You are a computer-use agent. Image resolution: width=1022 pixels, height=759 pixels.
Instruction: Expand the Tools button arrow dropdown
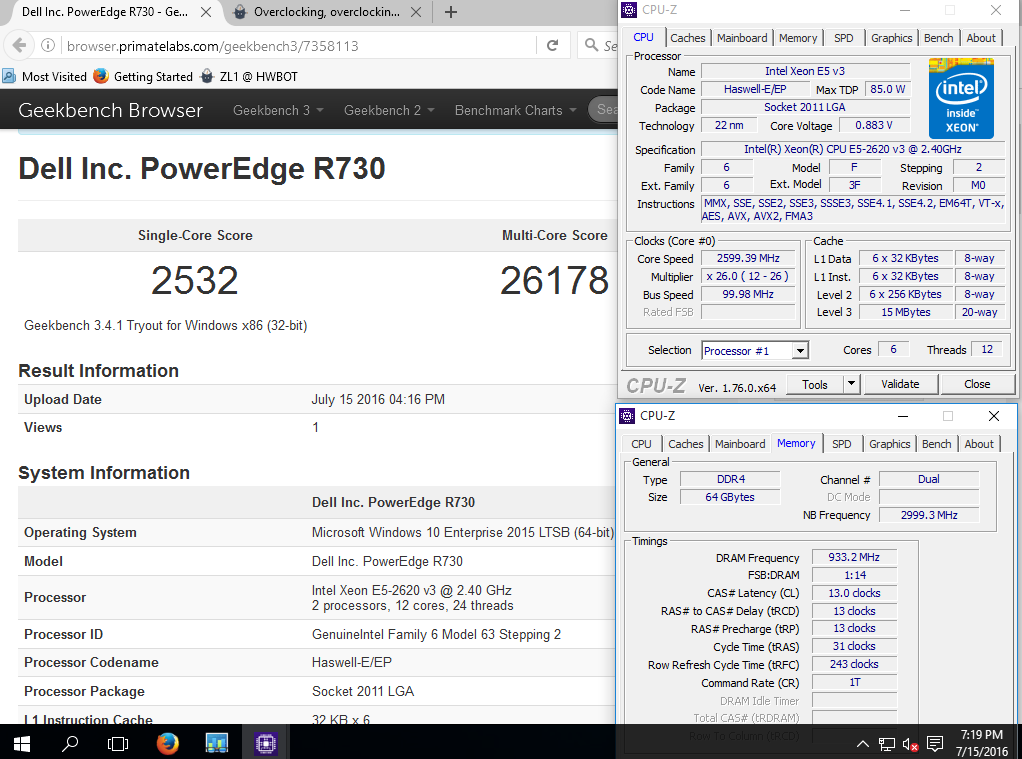click(x=851, y=384)
